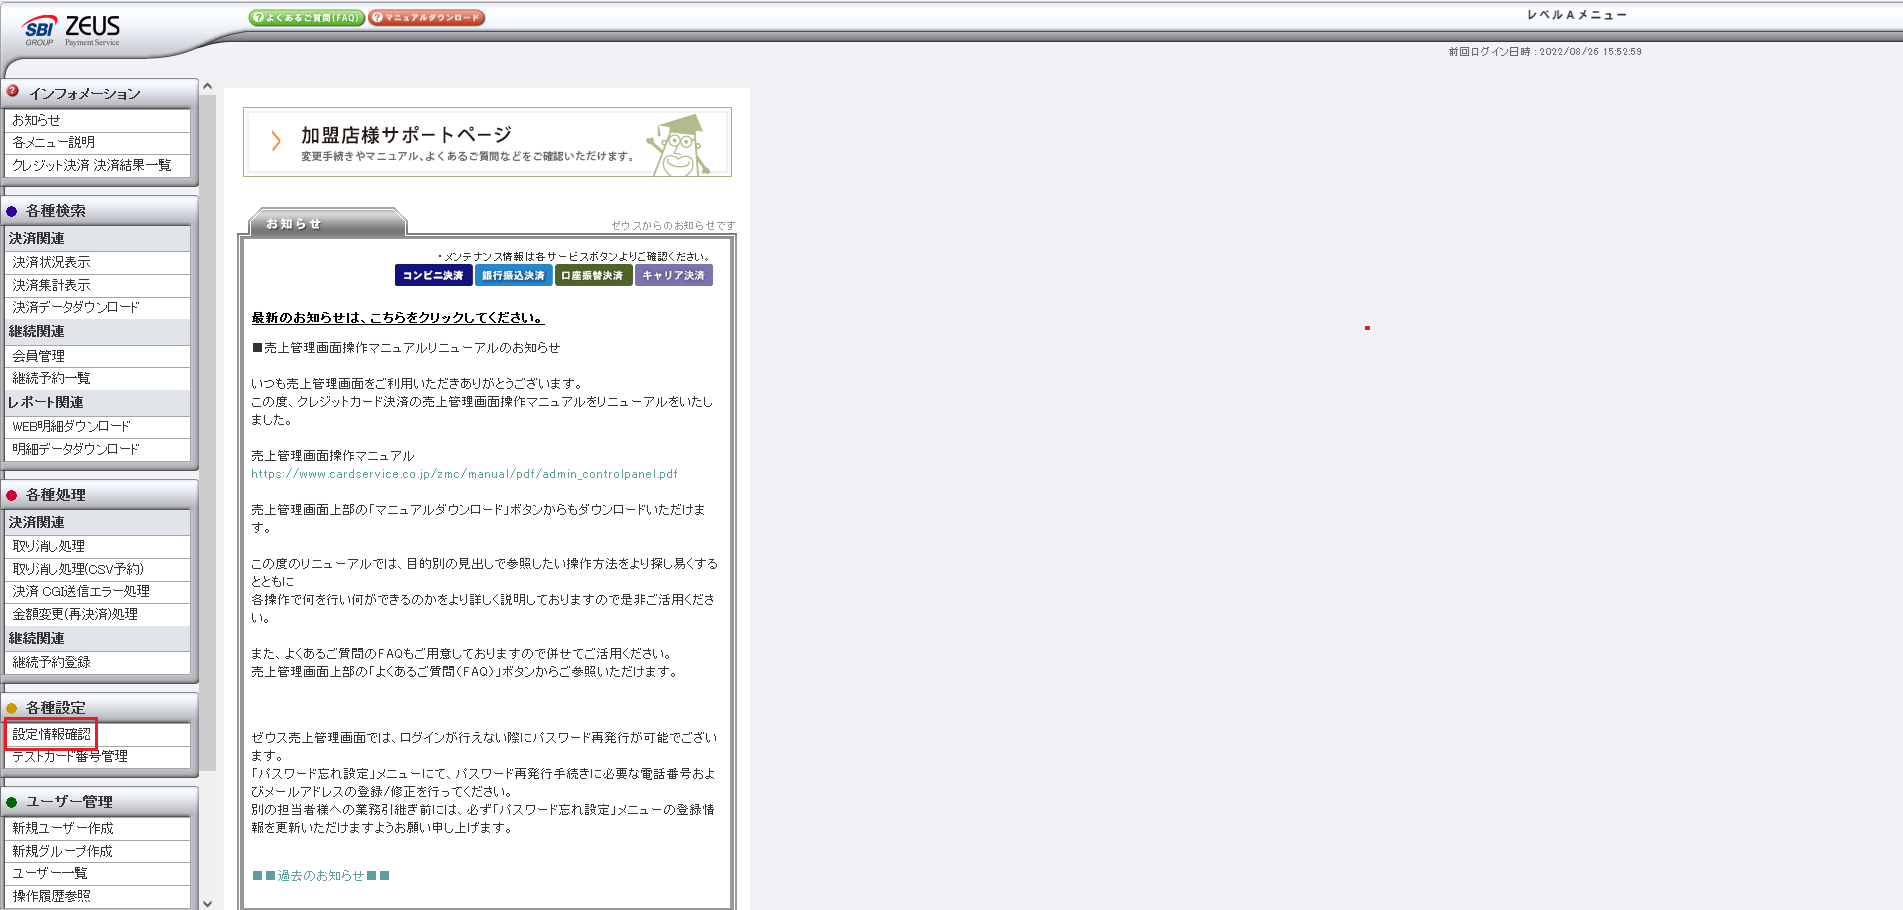Open 操作履歴参照 menu item
Screen dimensions: 1903x910
click(x=97, y=896)
